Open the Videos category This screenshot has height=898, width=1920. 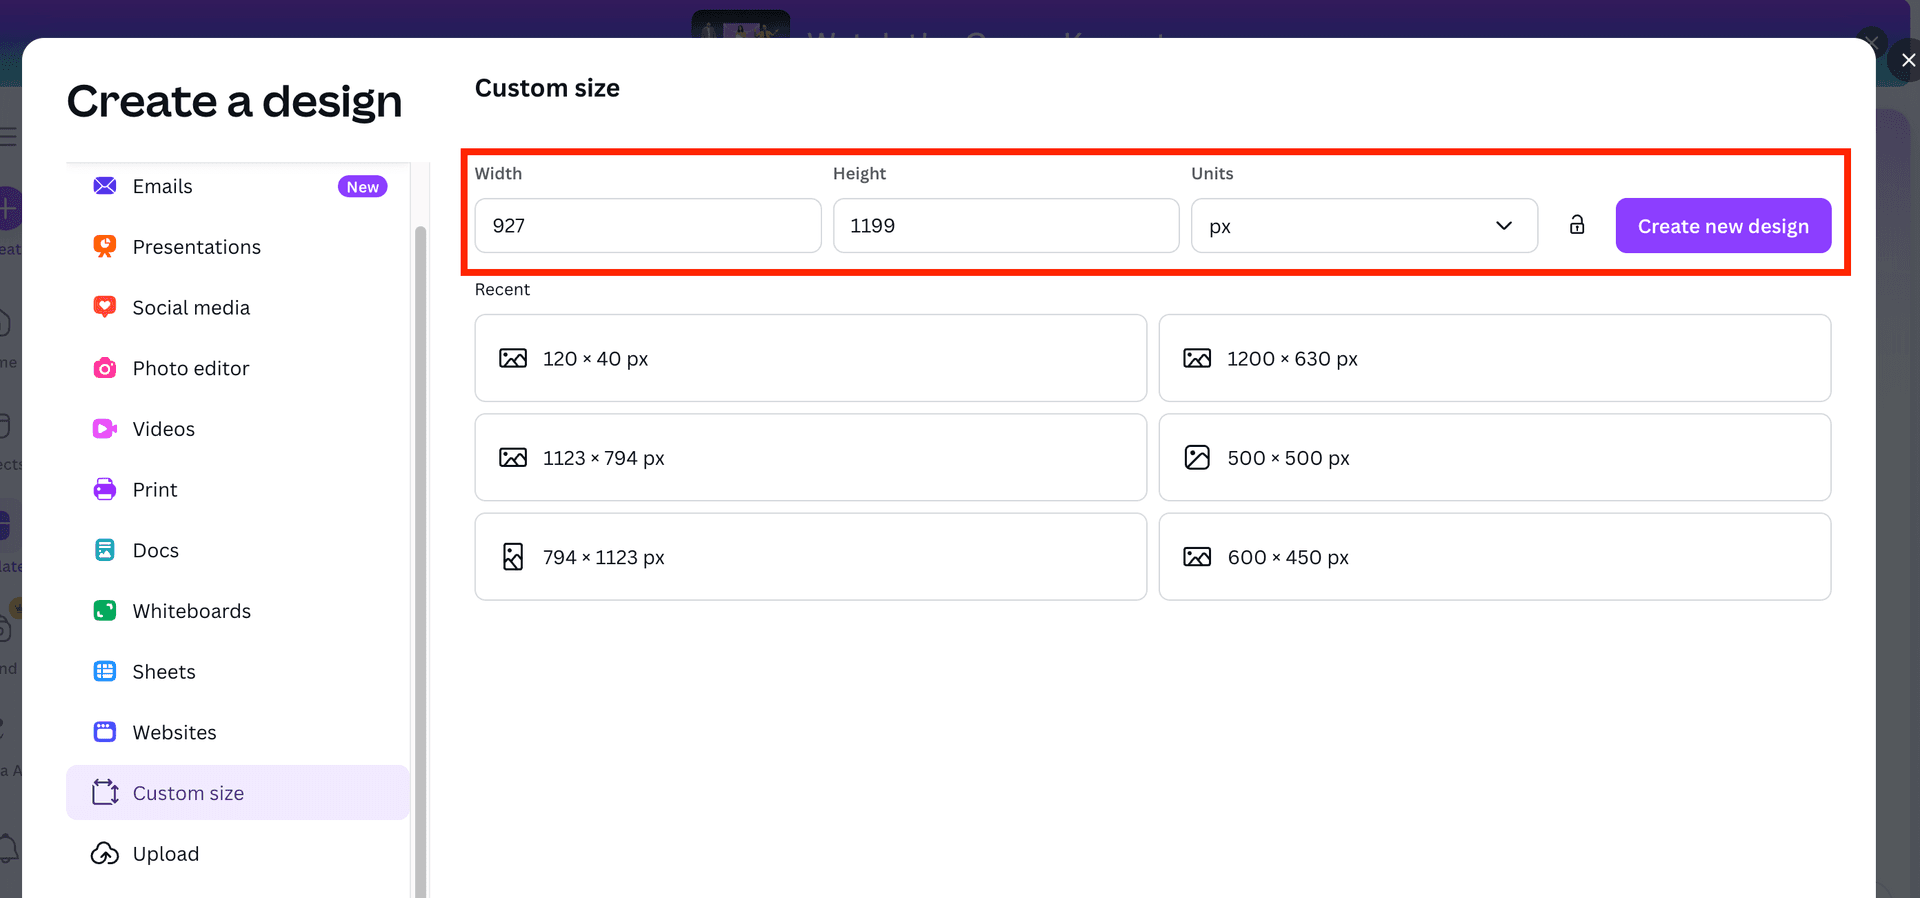tap(238, 429)
